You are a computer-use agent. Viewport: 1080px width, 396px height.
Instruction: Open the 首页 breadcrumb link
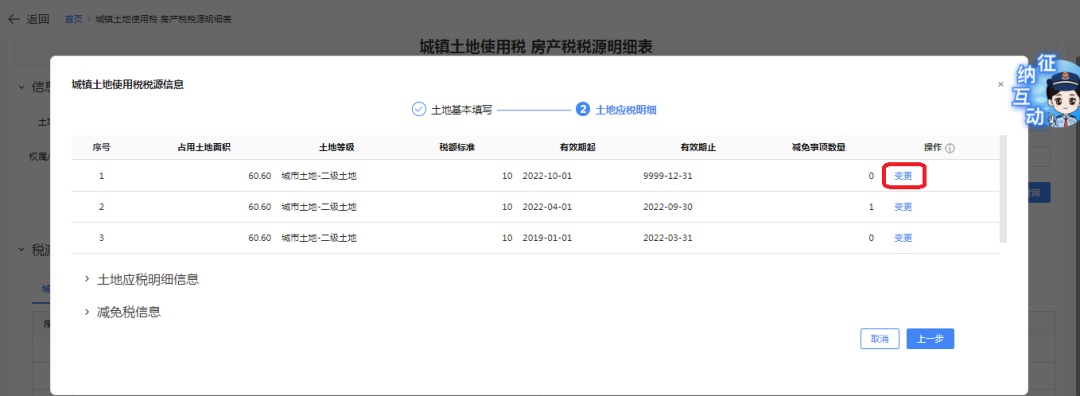[74, 19]
